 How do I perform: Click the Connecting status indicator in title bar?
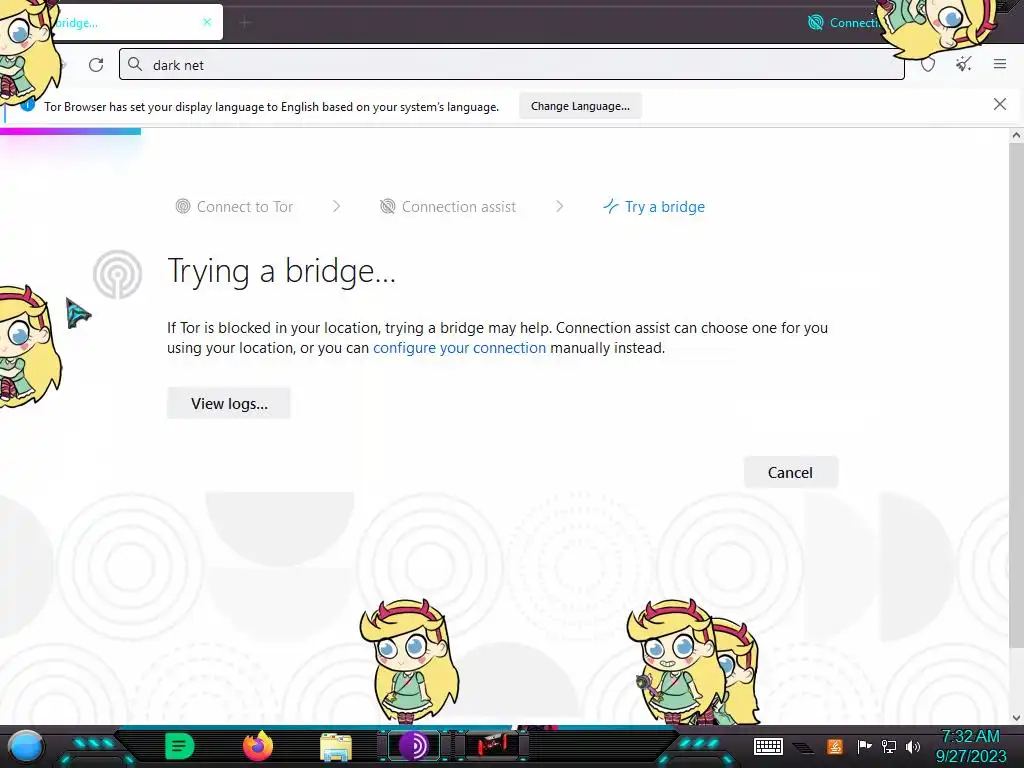844,23
